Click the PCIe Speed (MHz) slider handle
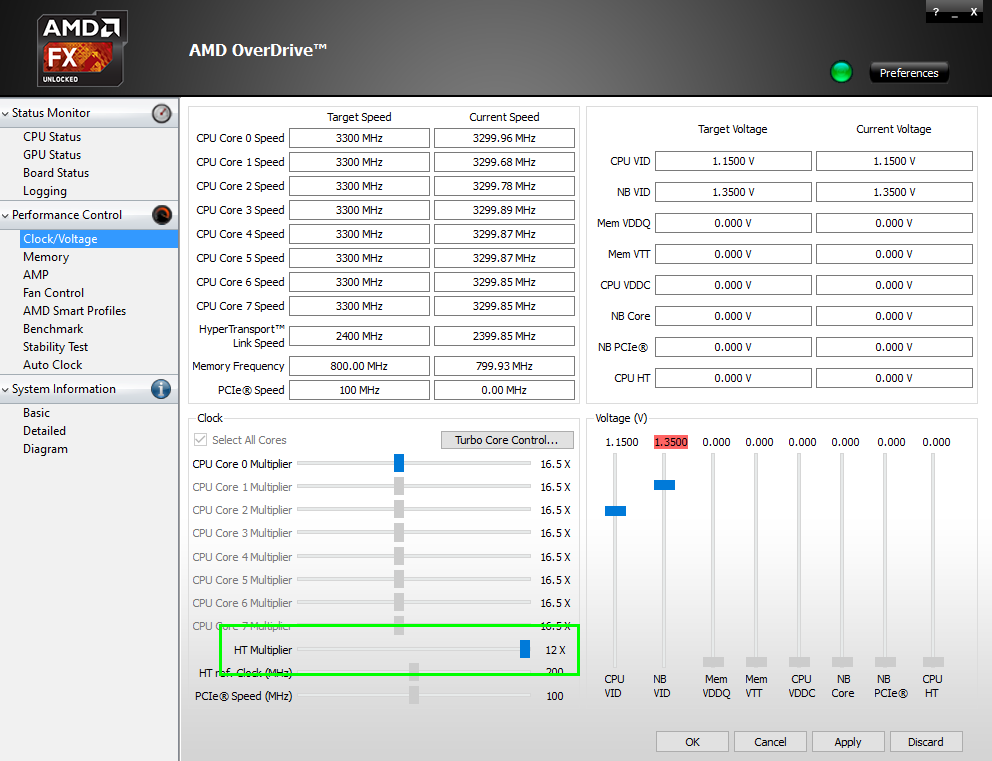Image resolution: width=992 pixels, height=761 pixels. tap(414, 695)
